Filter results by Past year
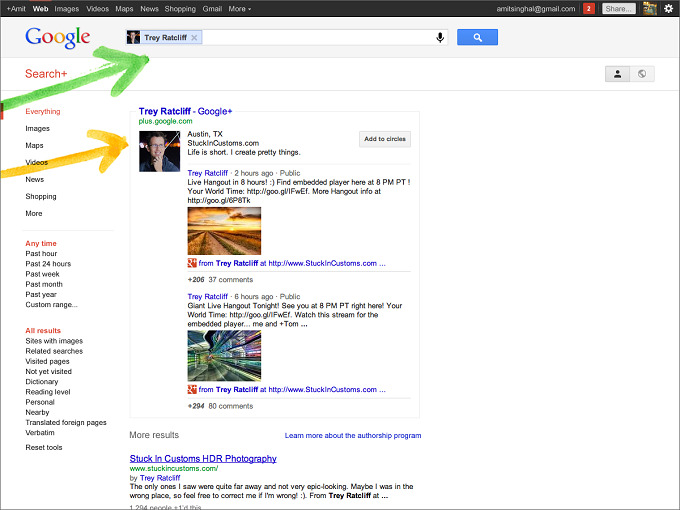The height and width of the screenshot is (510, 680). pos(41,294)
